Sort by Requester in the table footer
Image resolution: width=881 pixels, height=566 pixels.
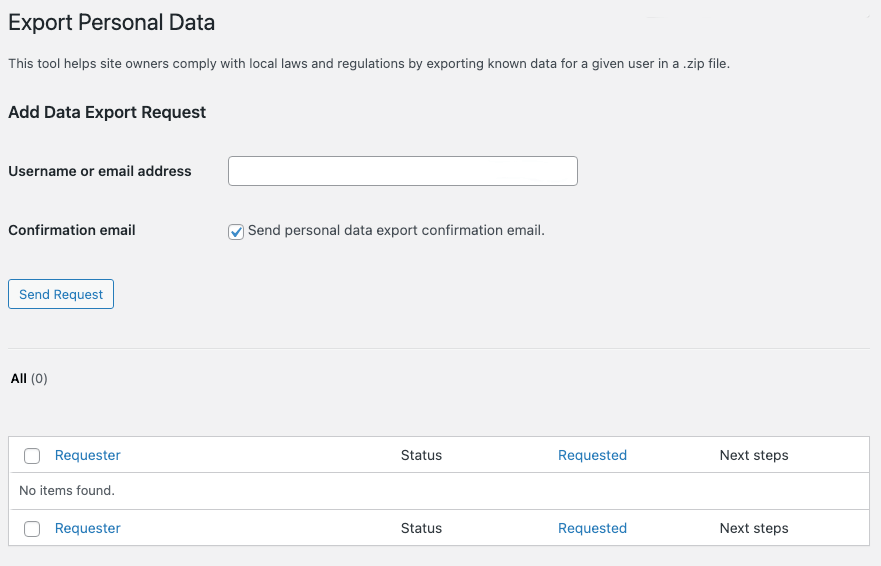[x=88, y=528]
